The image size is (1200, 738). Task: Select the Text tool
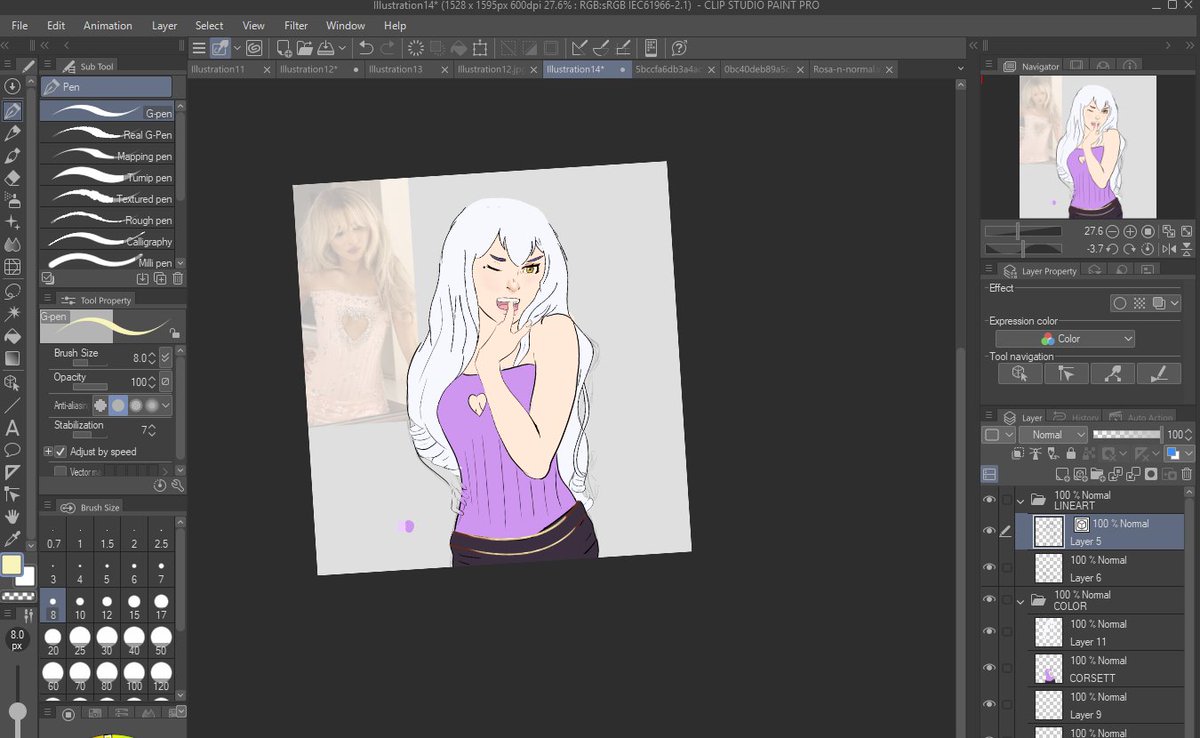[12, 428]
